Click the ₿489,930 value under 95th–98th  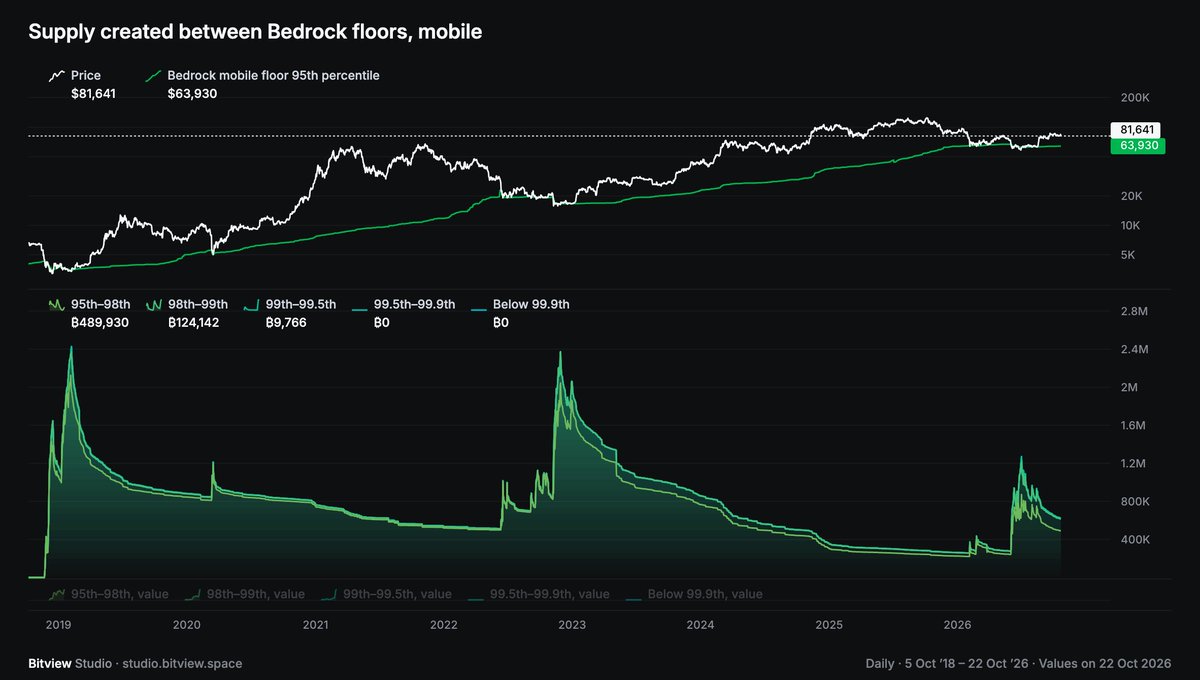(102, 322)
